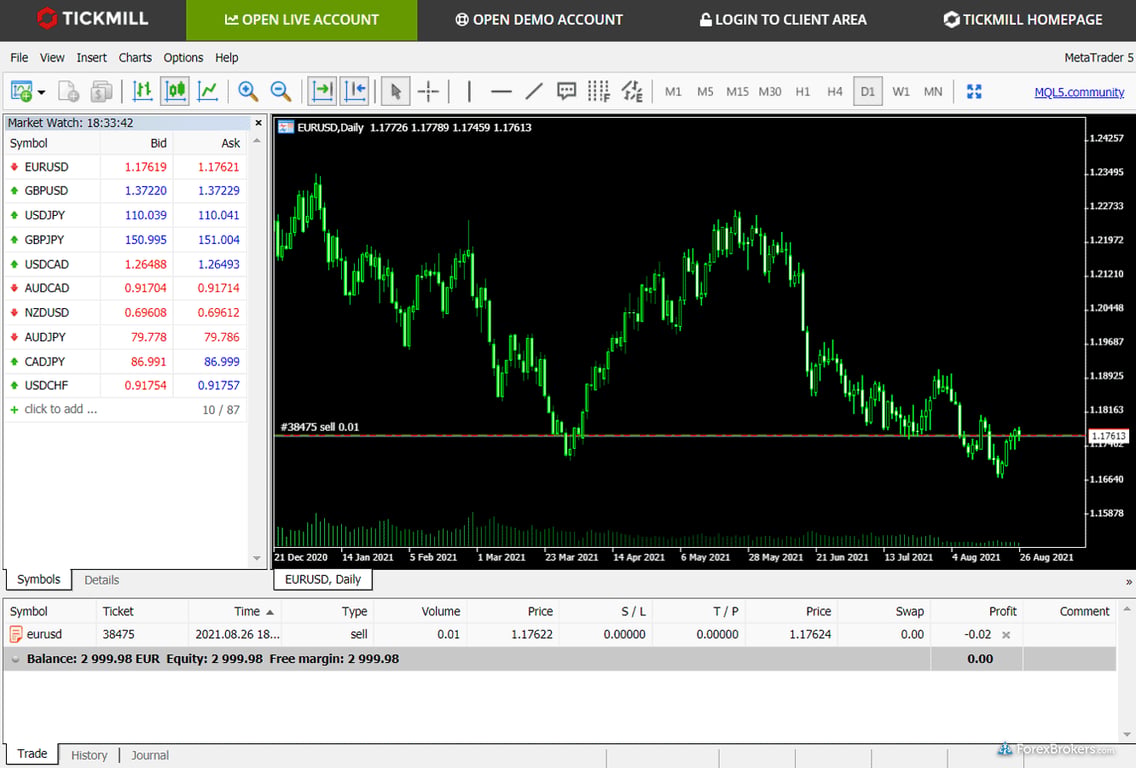Click the eurusd order row icon

tap(15, 634)
